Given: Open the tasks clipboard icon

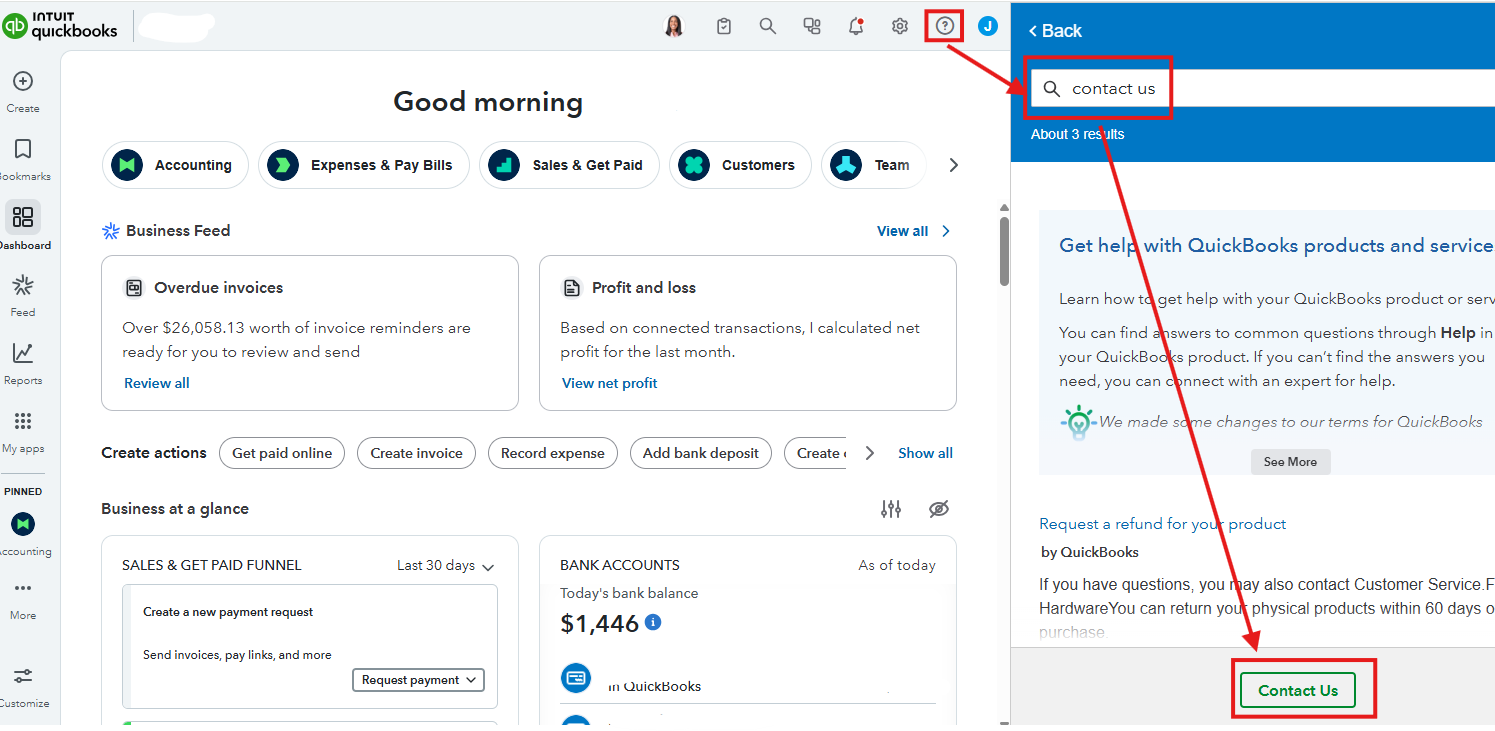Looking at the screenshot, I should (x=724, y=27).
